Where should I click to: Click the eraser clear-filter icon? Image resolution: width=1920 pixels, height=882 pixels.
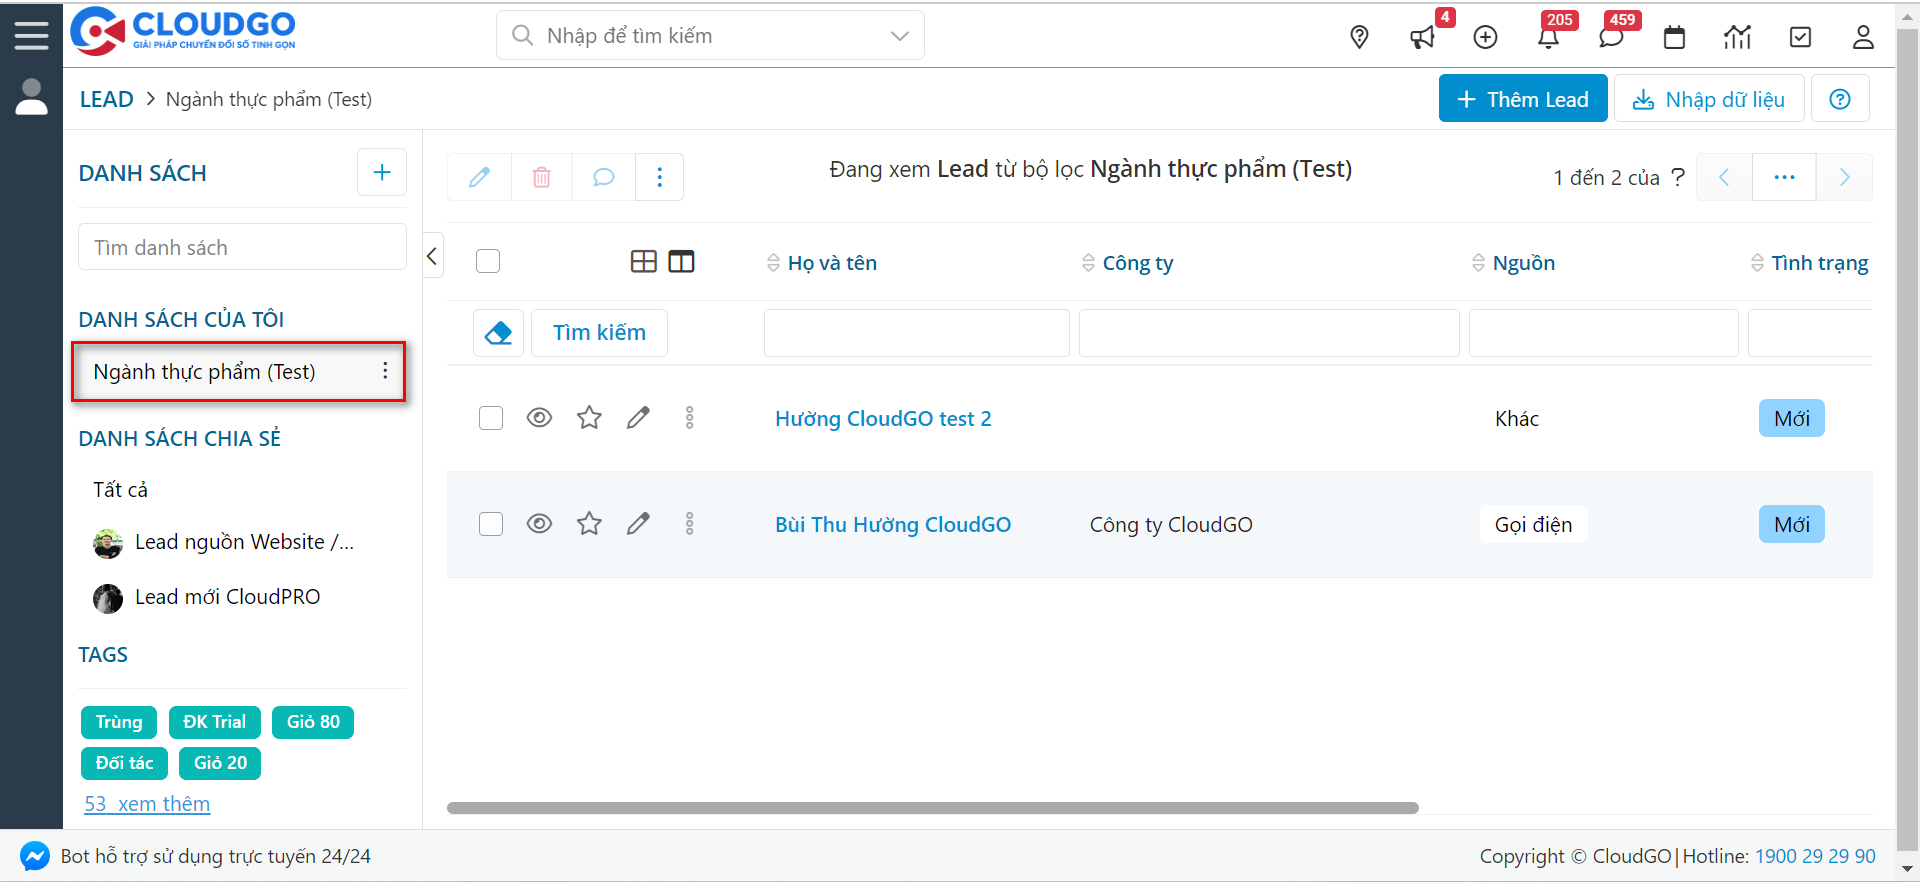pos(498,333)
